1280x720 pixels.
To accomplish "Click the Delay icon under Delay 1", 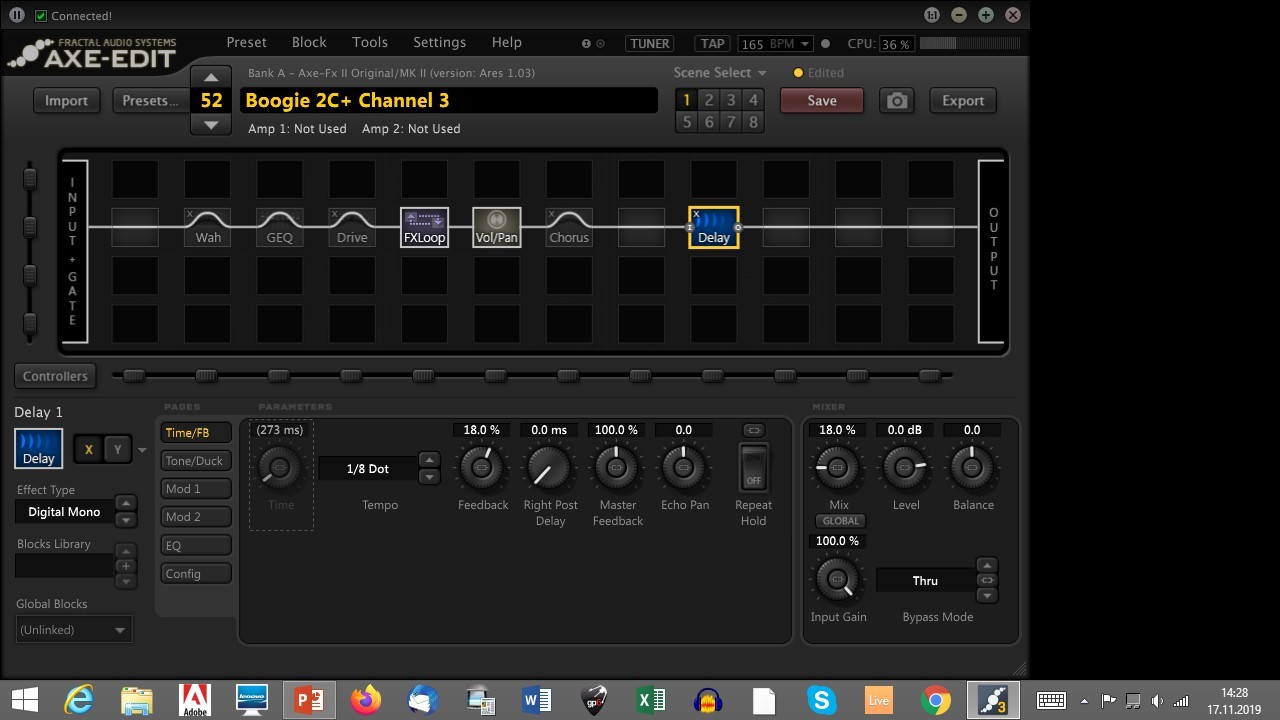I will coord(39,448).
